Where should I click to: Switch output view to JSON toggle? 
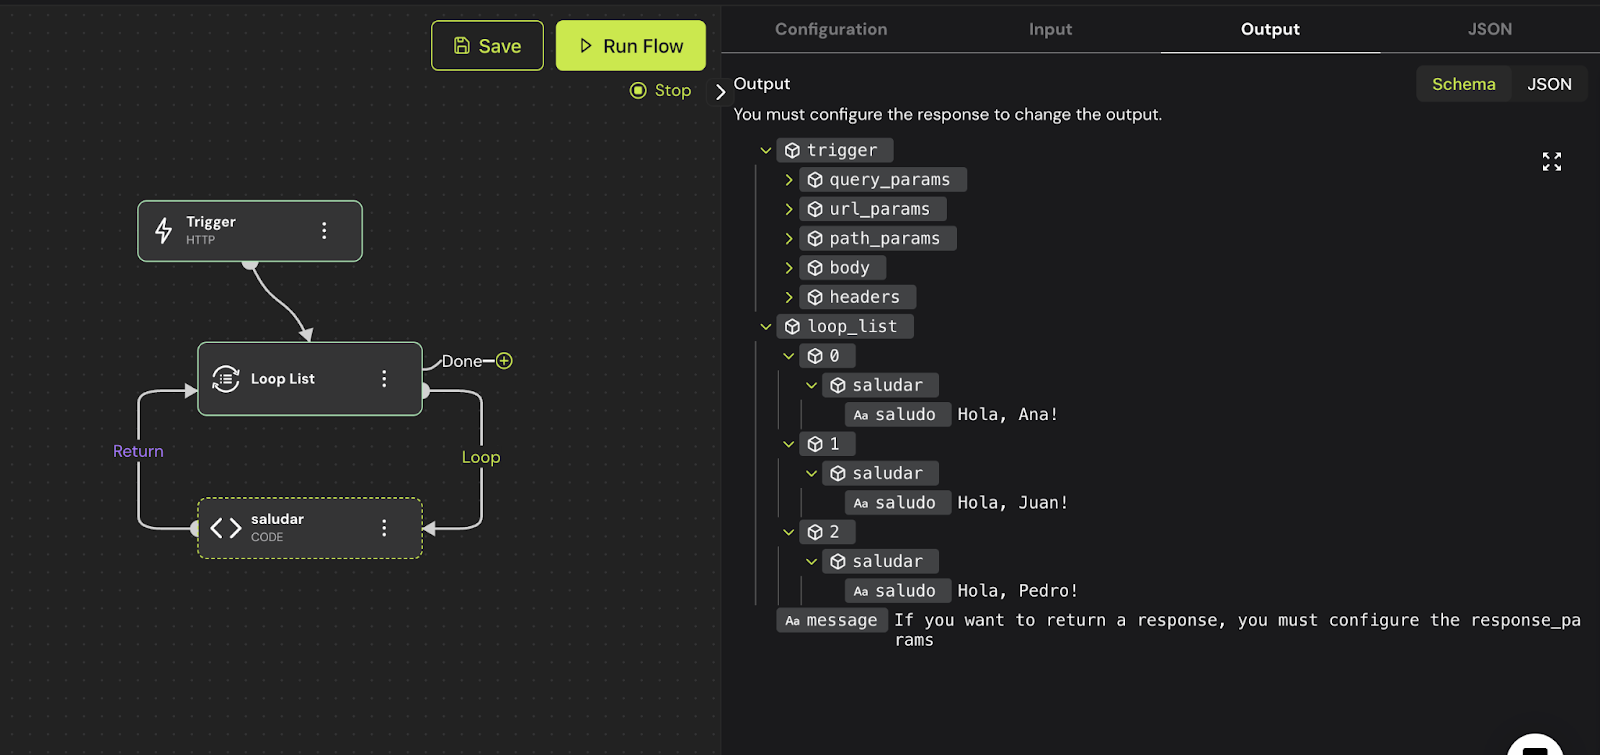point(1549,84)
